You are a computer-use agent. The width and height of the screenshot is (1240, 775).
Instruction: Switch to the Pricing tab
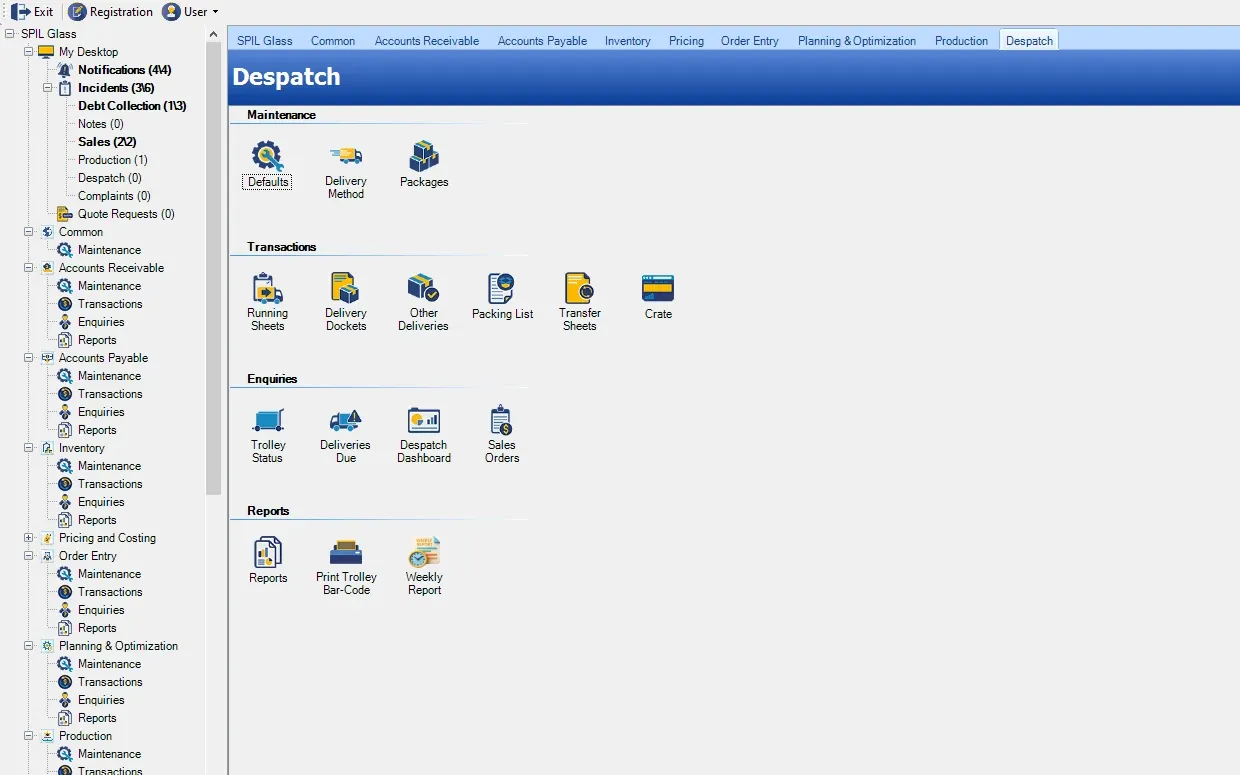tap(686, 41)
